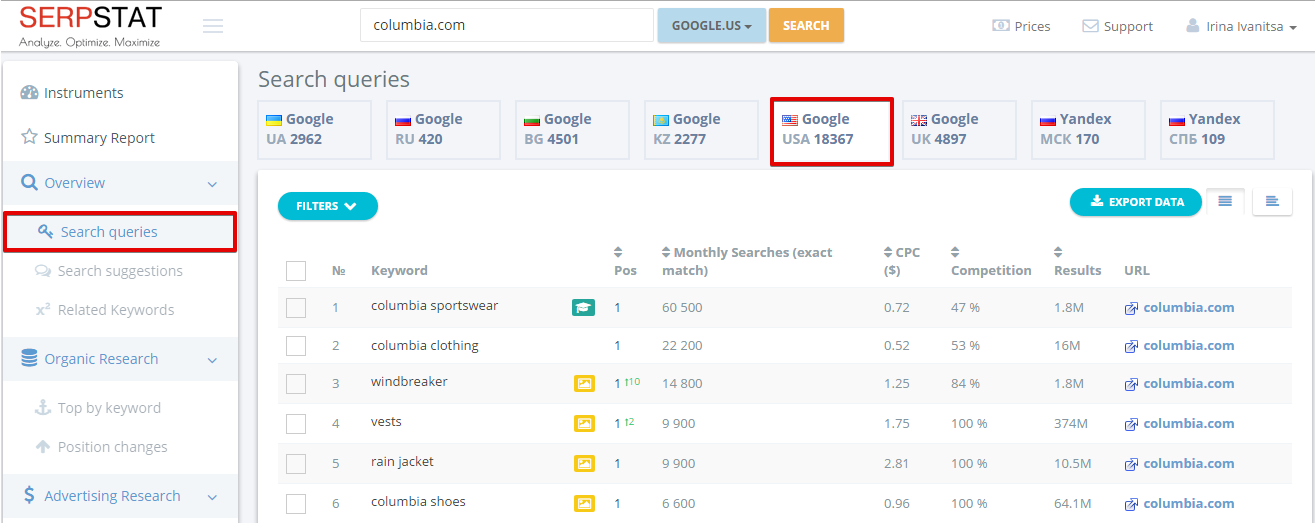Click columbia.com link in windbreaker row
The image size is (1315, 523).
pyautogui.click(x=1188, y=384)
